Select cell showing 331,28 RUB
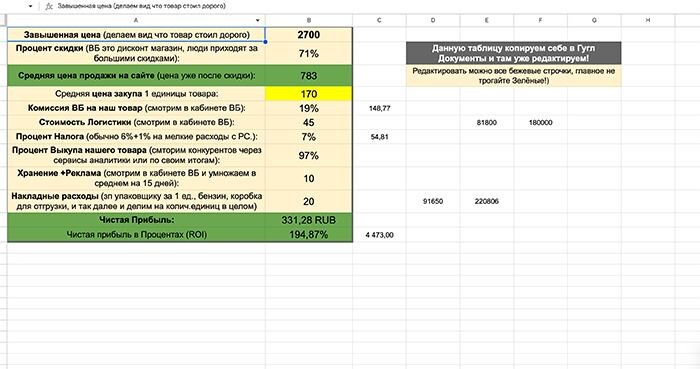Screen dimensions: 700x369 (x=308, y=220)
